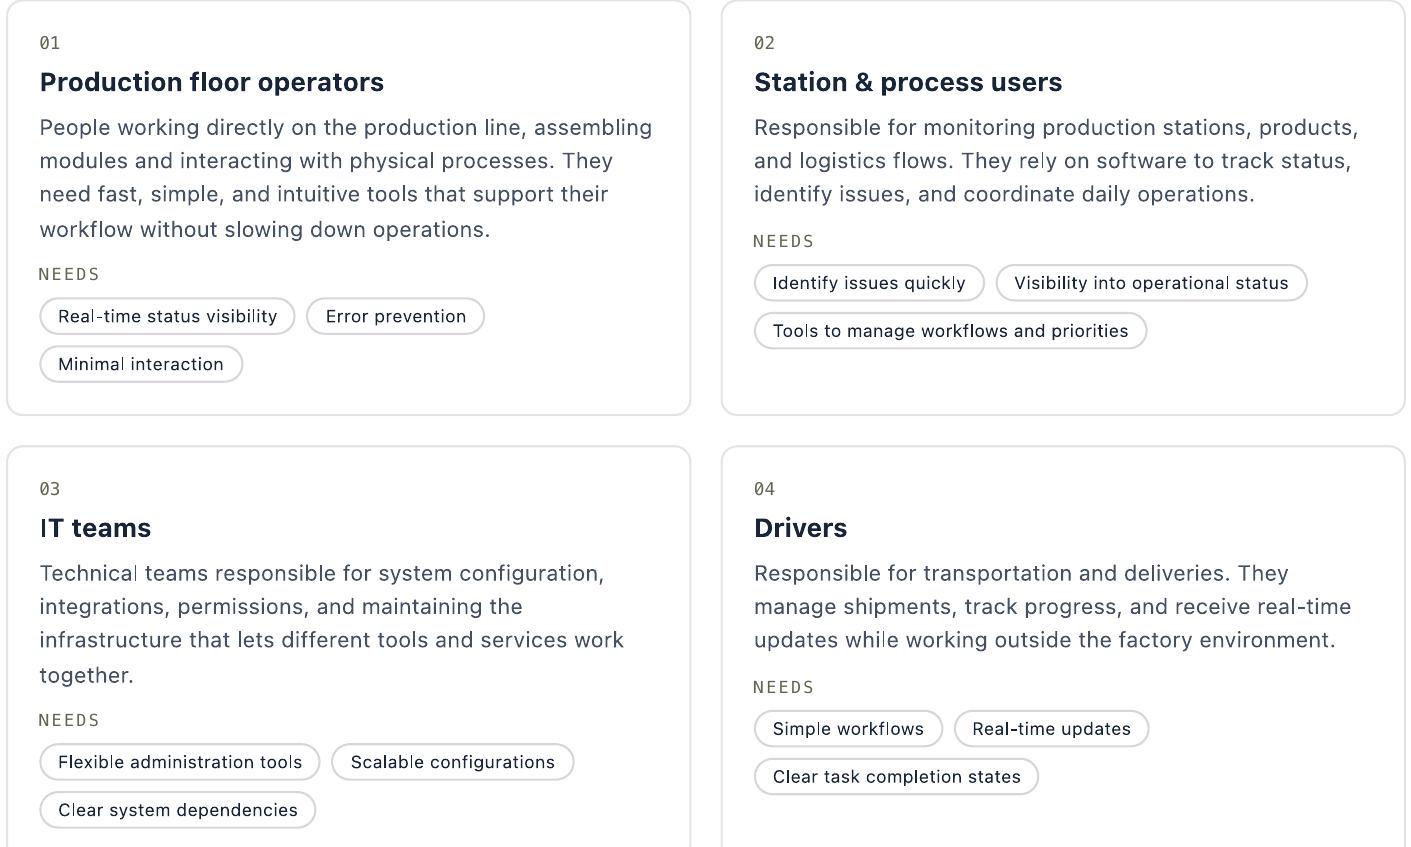1411x847 pixels.
Task: Click the 'Clear system dependencies' tag
Action: point(178,810)
